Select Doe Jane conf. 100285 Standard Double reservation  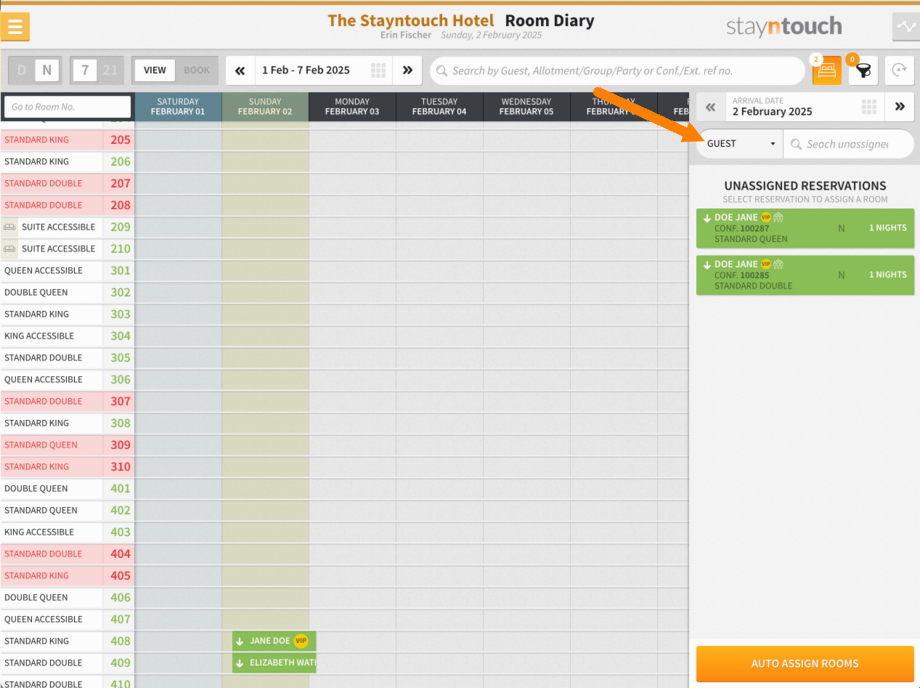pyautogui.click(x=805, y=275)
